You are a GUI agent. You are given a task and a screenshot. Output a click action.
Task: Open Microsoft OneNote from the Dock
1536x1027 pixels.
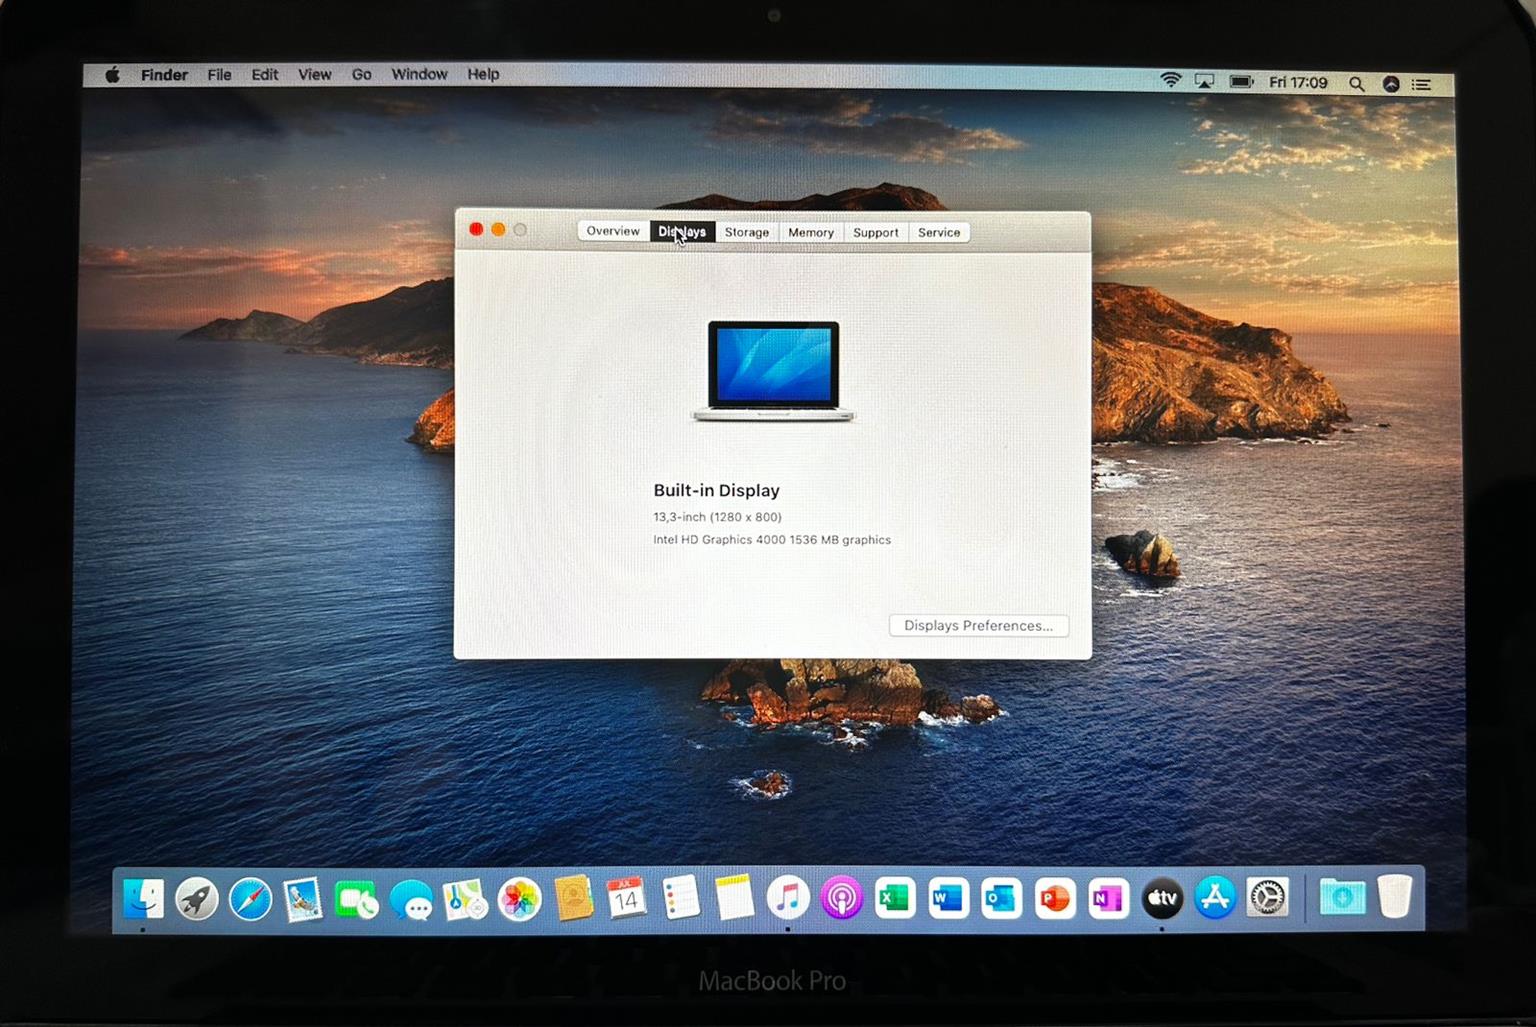click(x=1107, y=898)
